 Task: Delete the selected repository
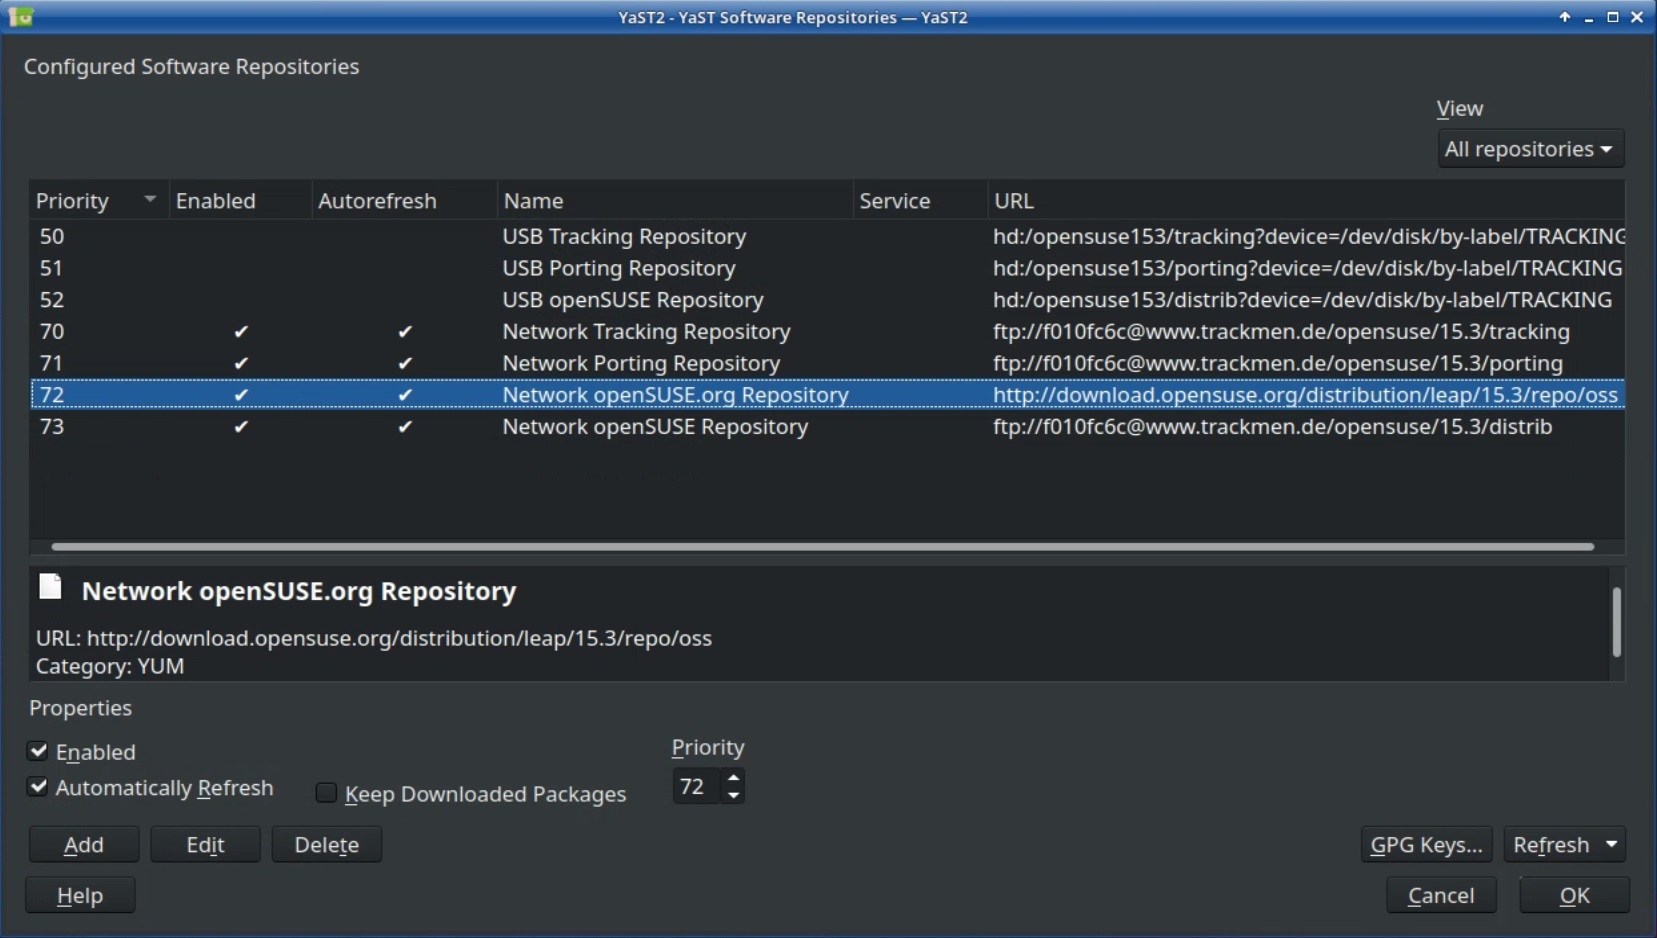[x=326, y=844]
